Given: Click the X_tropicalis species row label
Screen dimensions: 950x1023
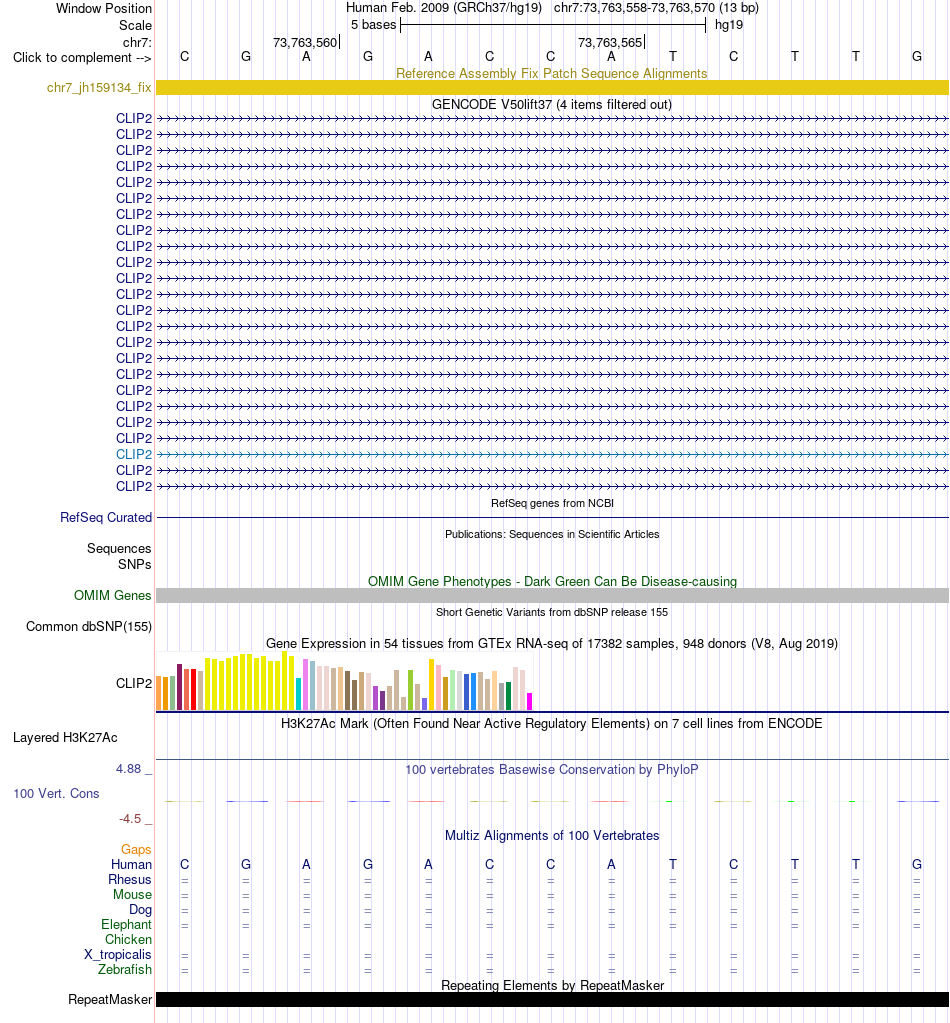Looking at the screenshot, I should pos(118,954).
